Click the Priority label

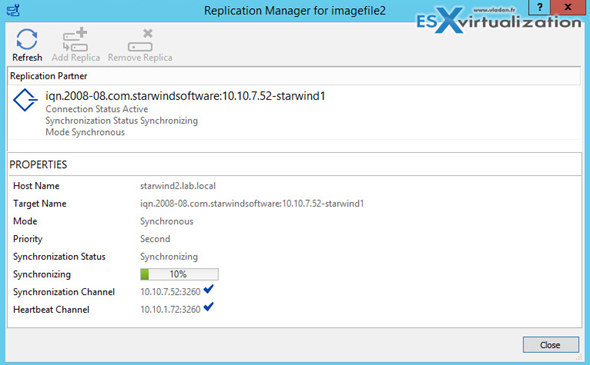(x=27, y=239)
